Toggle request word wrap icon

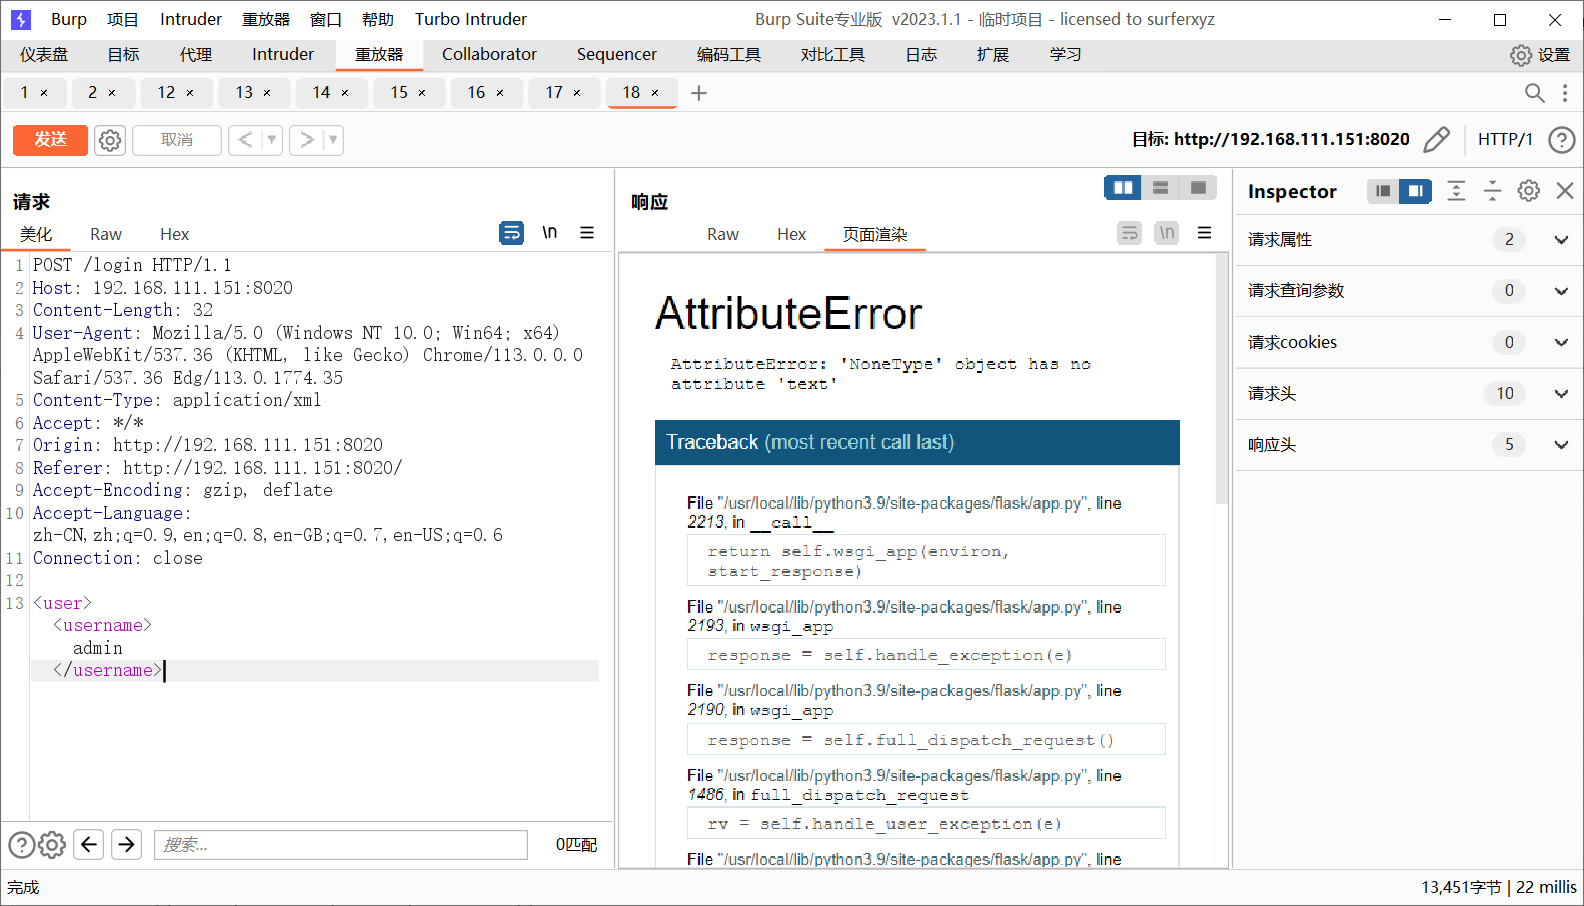click(511, 233)
